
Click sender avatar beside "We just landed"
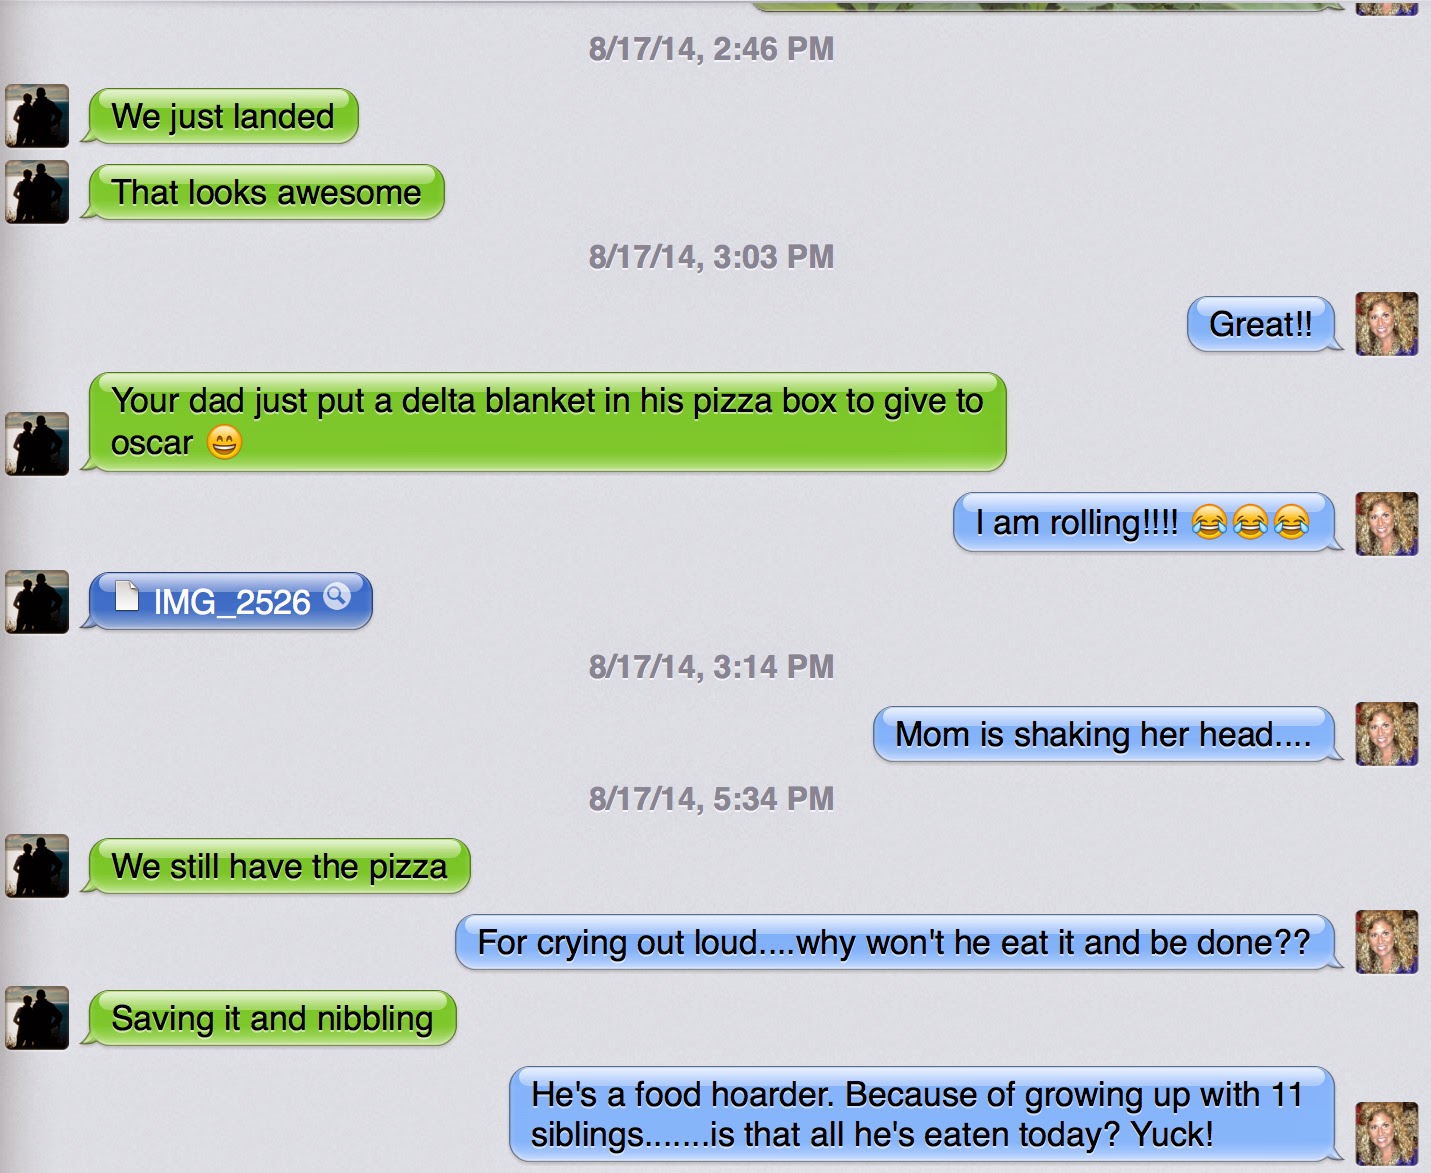tap(37, 116)
